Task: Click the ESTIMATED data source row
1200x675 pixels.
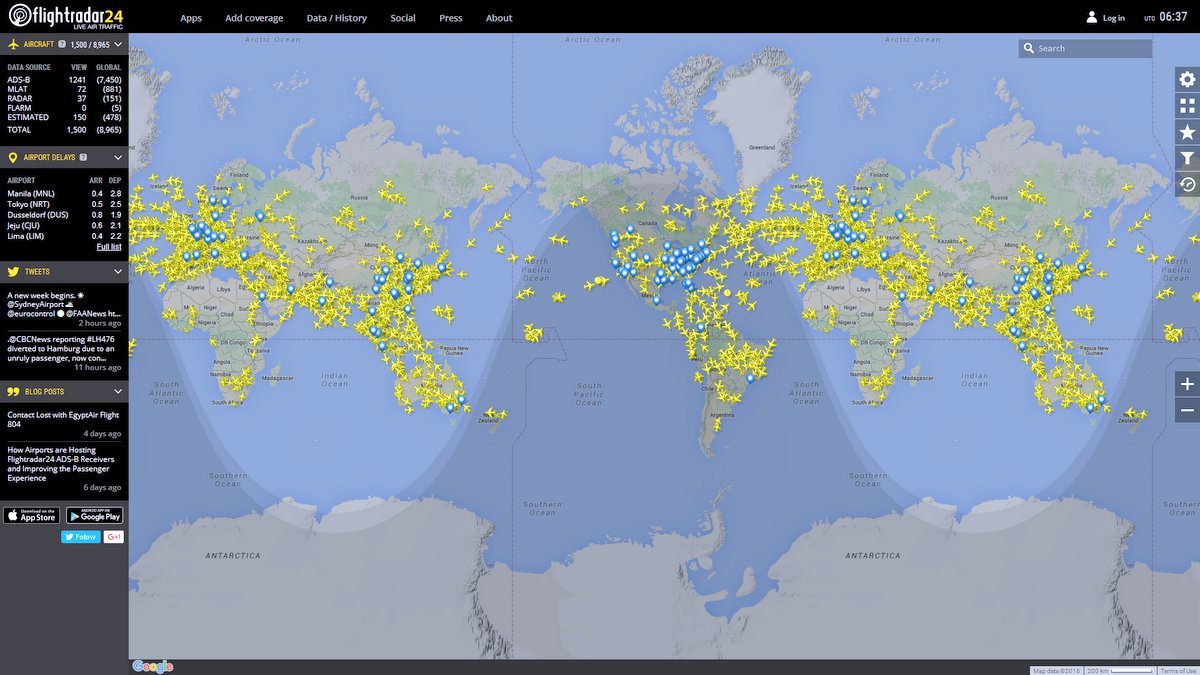Action: (64, 117)
